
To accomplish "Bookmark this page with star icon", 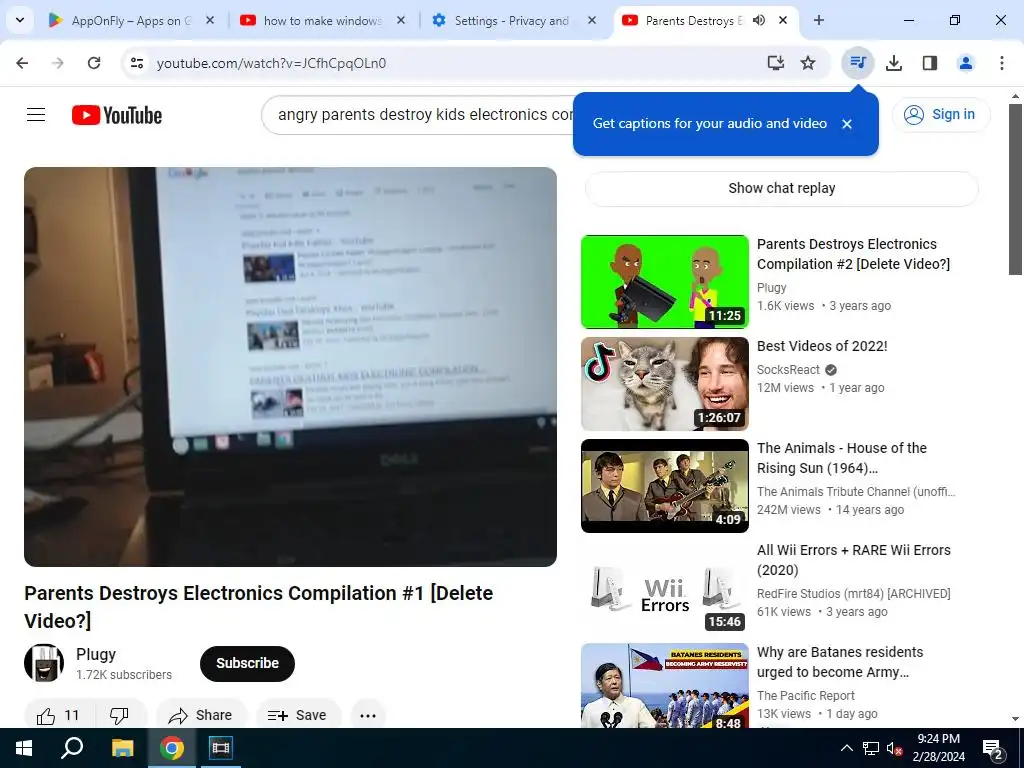I will 808,63.
